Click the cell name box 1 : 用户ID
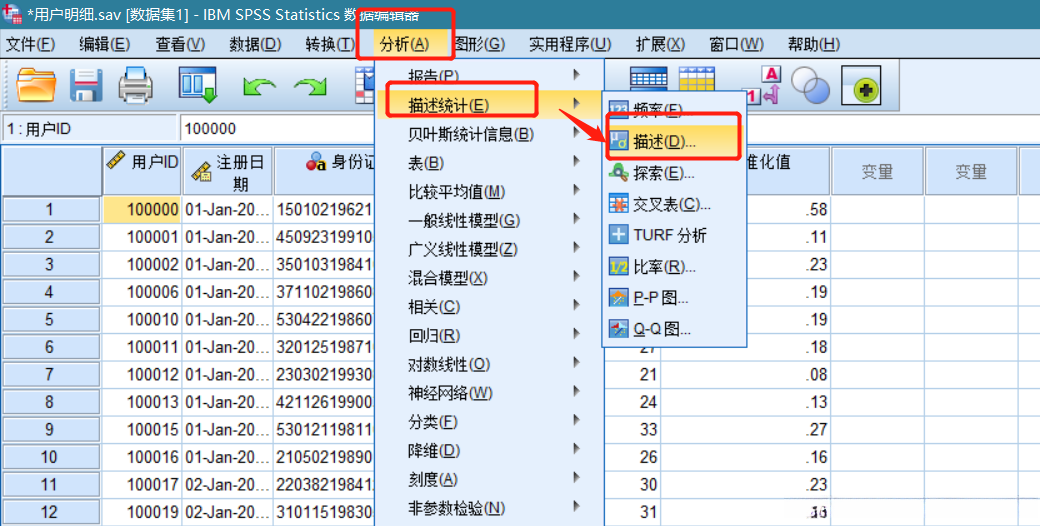This screenshot has width=1040, height=526. tap(89, 129)
